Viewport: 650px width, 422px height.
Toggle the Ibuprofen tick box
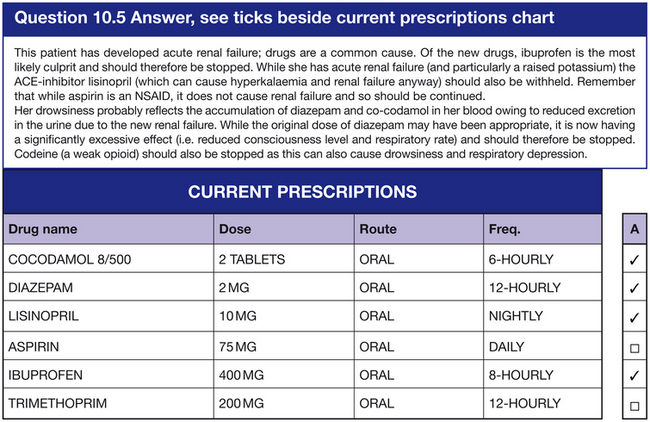pos(634,376)
